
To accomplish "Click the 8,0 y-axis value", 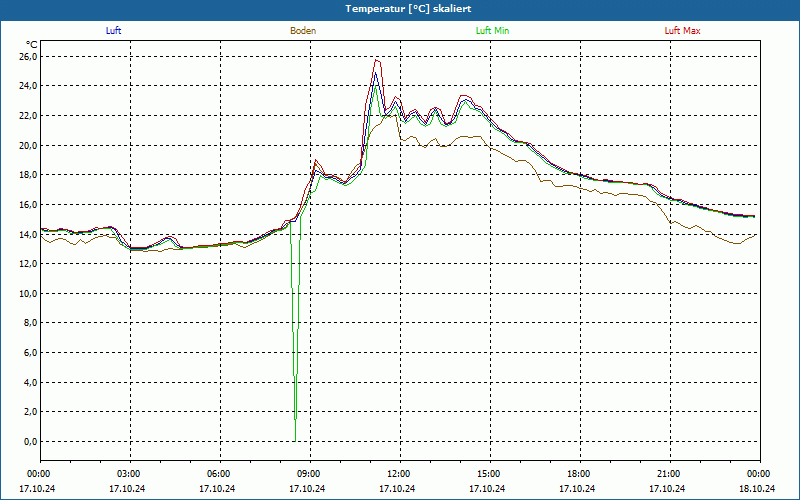I will pyautogui.click(x=31, y=323).
